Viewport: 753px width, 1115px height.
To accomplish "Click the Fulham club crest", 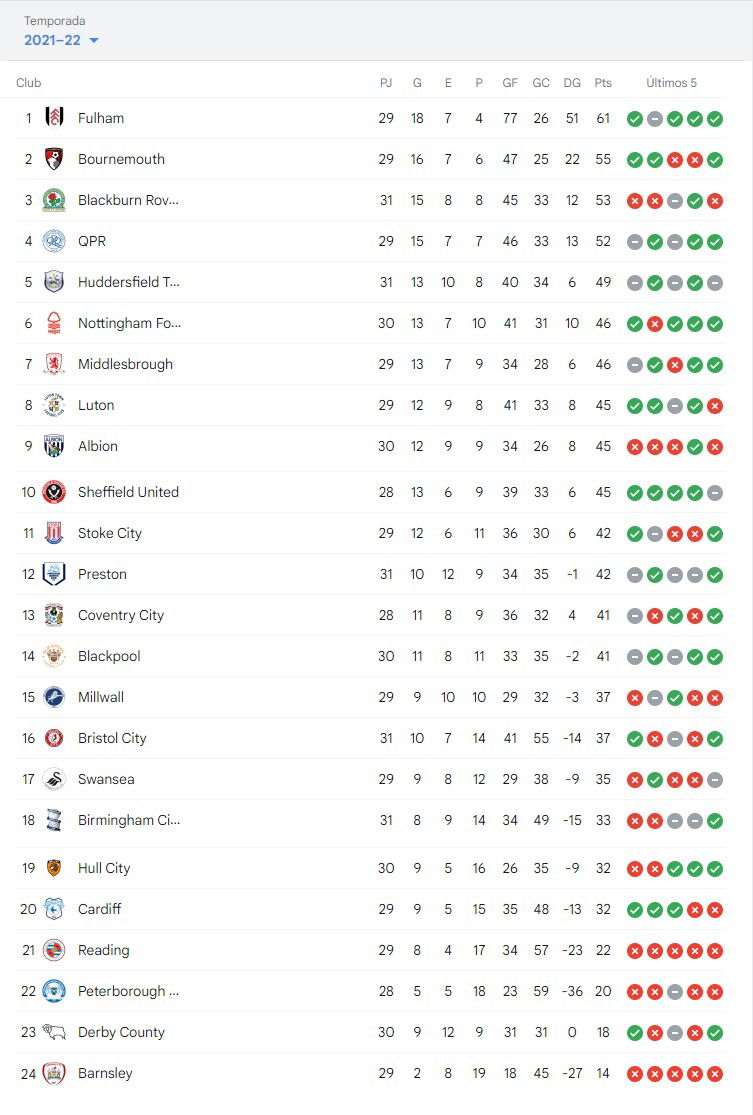I will [x=54, y=118].
